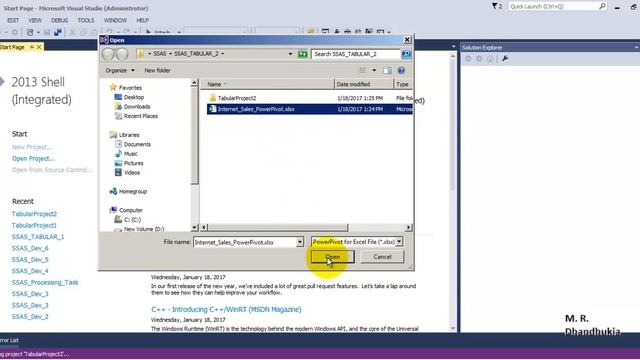Click the File name input field
Image resolution: width=640 pixels, height=360 pixels.
pyautogui.click(x=245, y=242)
